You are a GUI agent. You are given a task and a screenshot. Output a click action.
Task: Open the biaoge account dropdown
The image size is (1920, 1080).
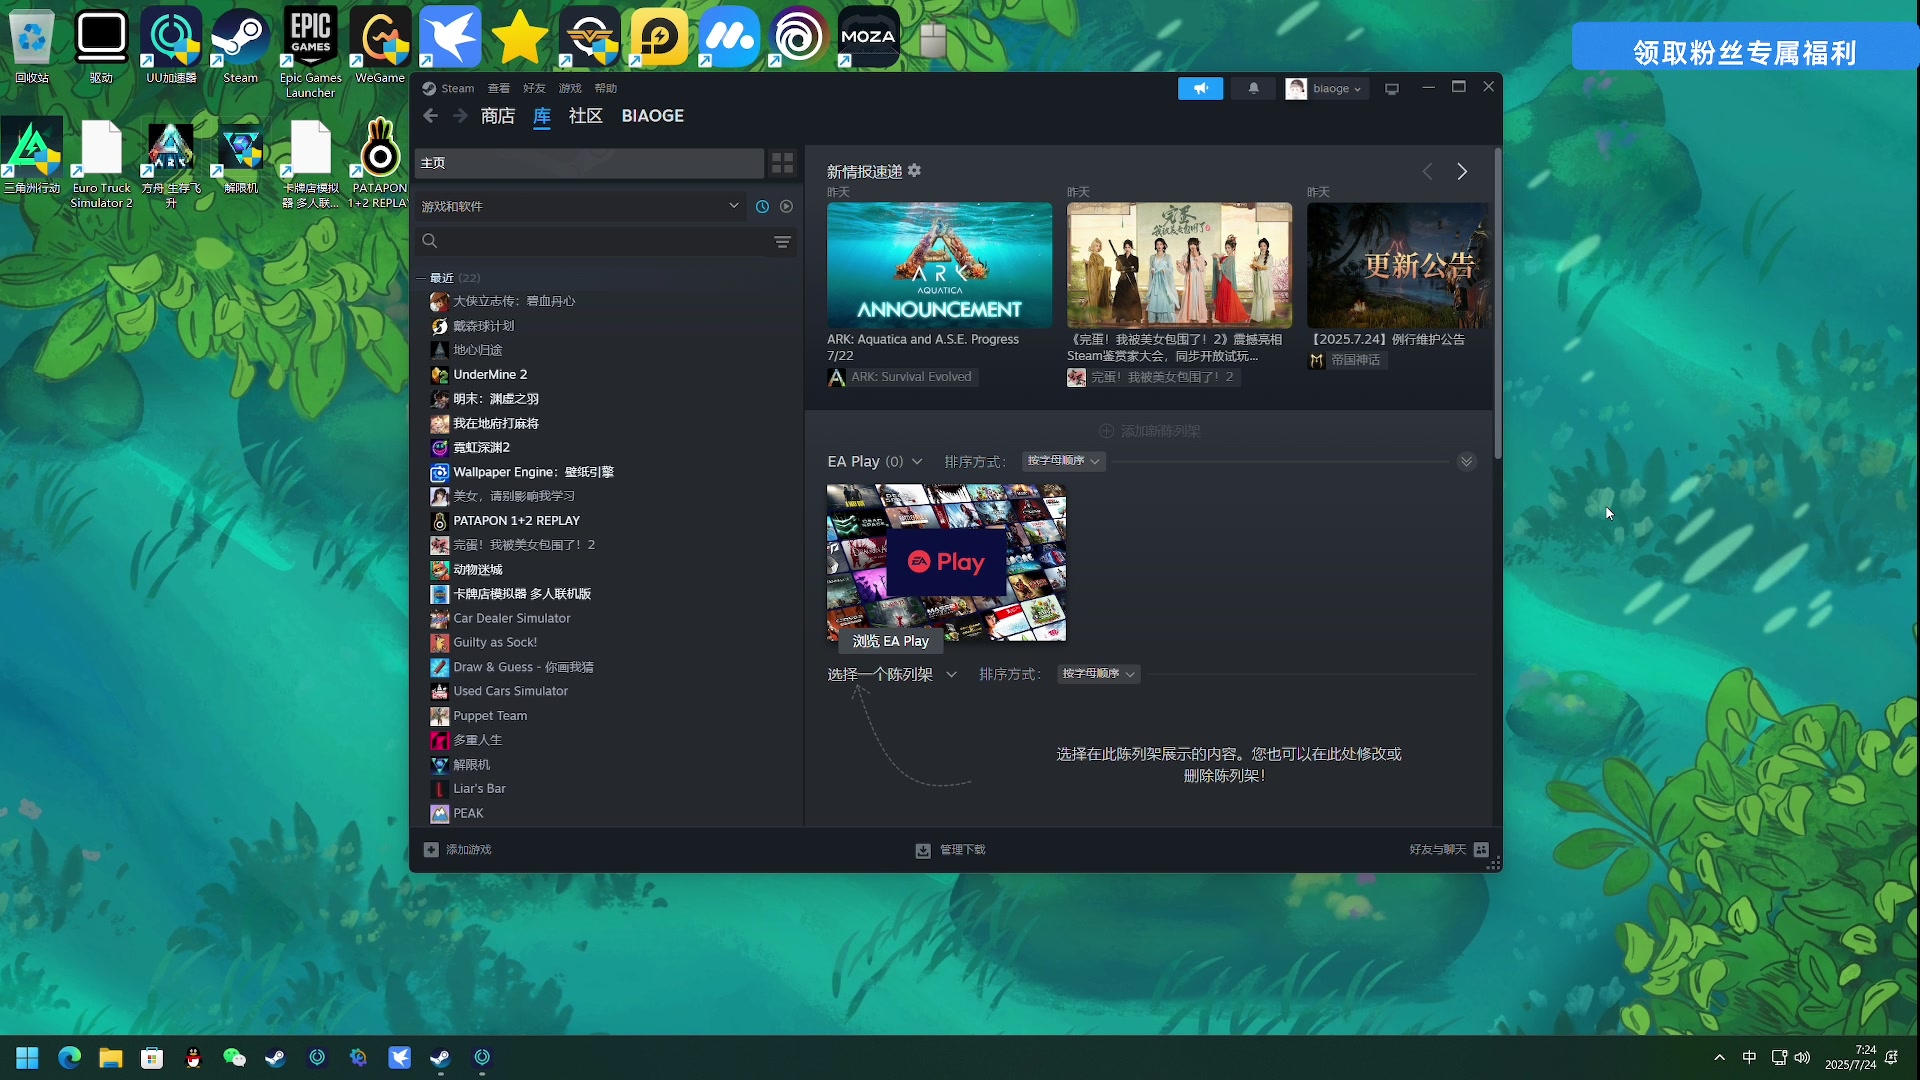point(1325,88)
